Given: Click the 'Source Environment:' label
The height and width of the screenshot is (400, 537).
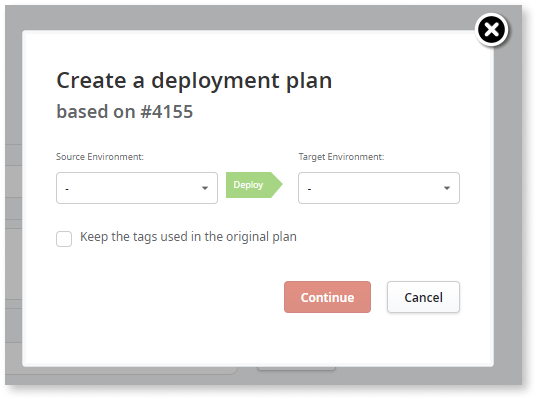Looking at the screenshot, I should point(100,157).
